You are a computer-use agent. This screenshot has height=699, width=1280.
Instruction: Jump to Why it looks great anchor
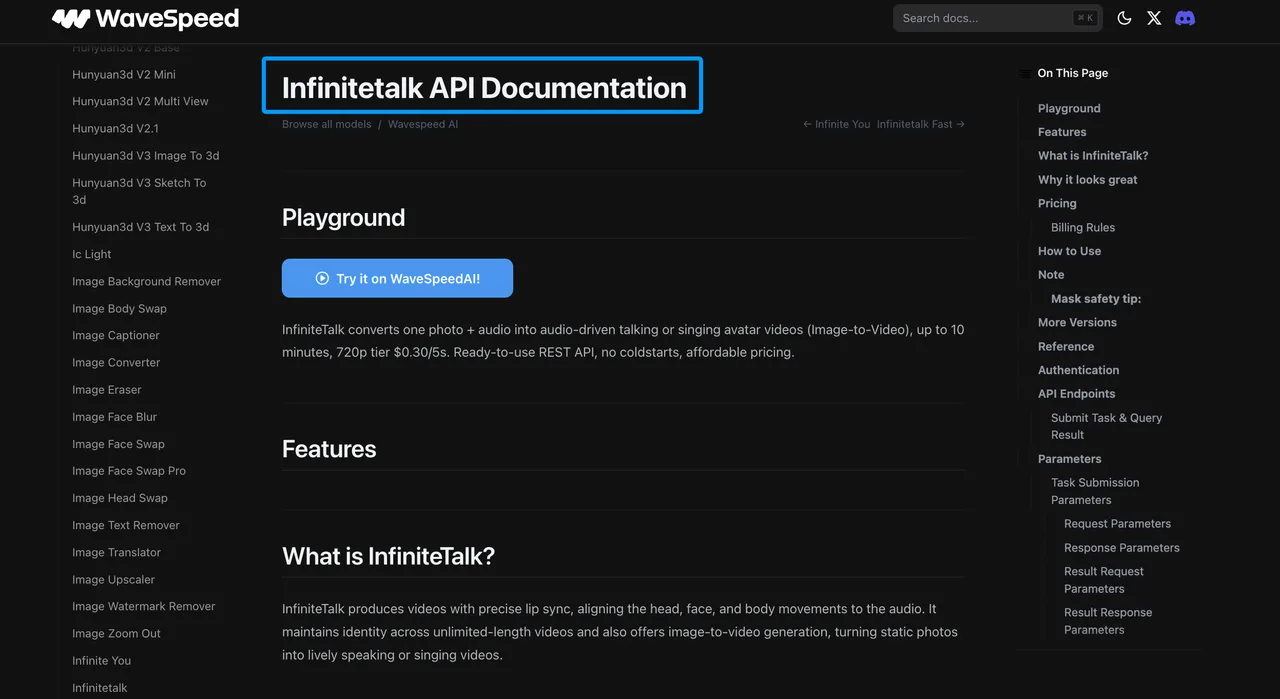[x=1088, y=179]
